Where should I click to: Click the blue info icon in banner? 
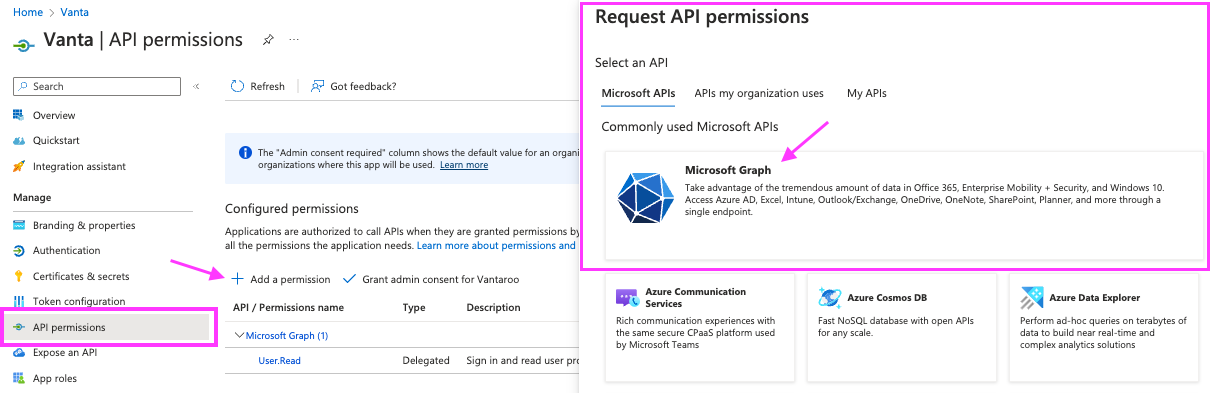(245, 153)
